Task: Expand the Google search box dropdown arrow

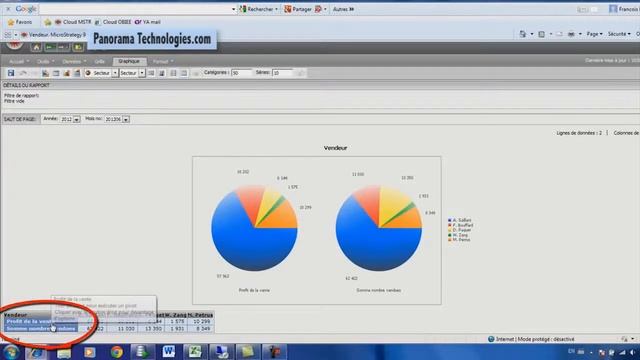Action: pyautogui.click(x=233, y=9)
